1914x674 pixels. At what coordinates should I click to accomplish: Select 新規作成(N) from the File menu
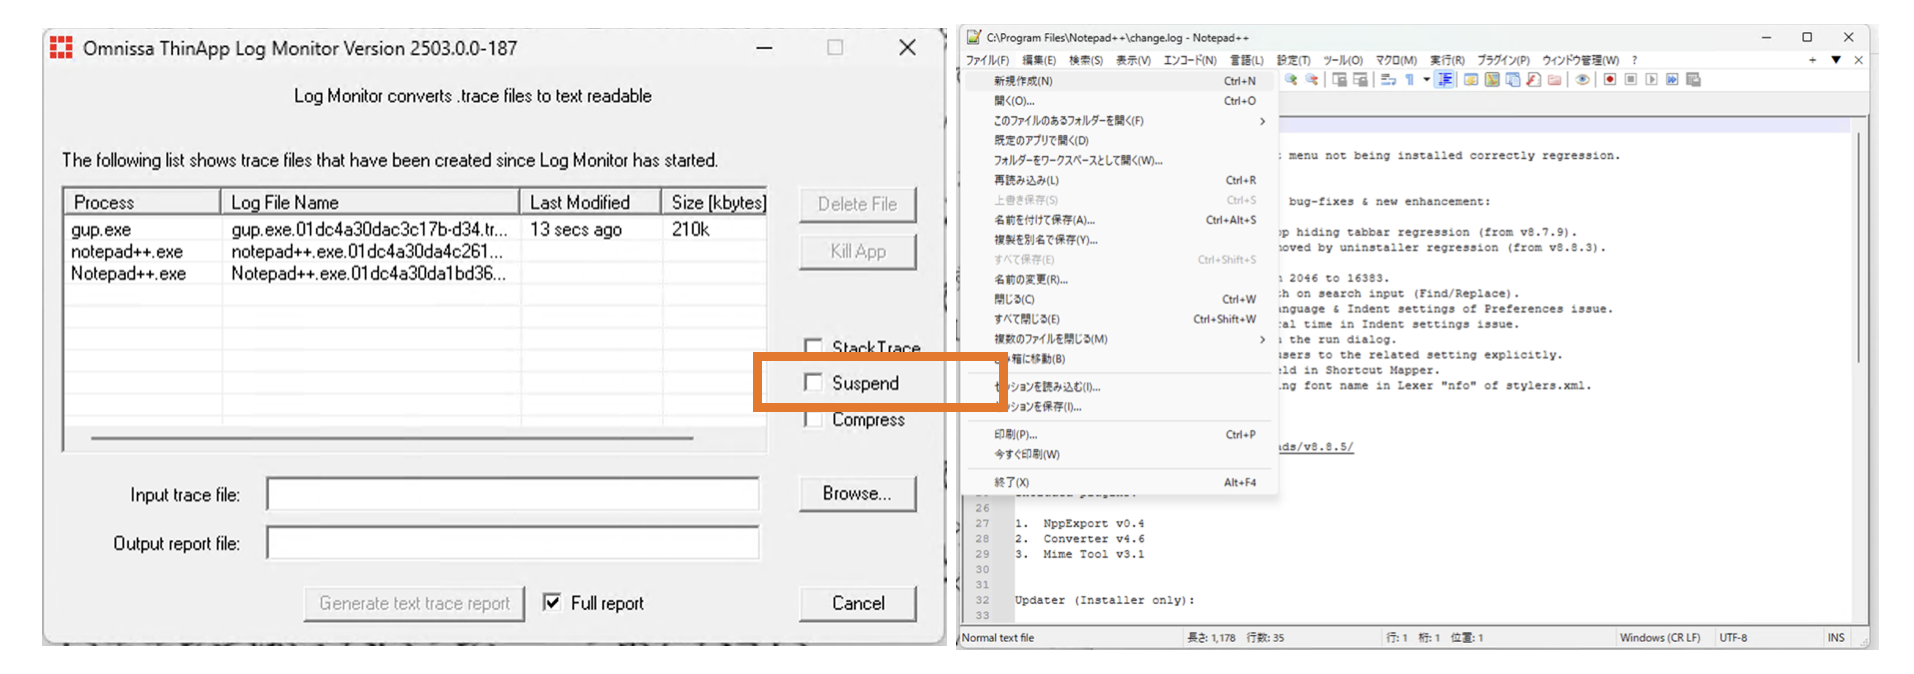pos(1023,81)
